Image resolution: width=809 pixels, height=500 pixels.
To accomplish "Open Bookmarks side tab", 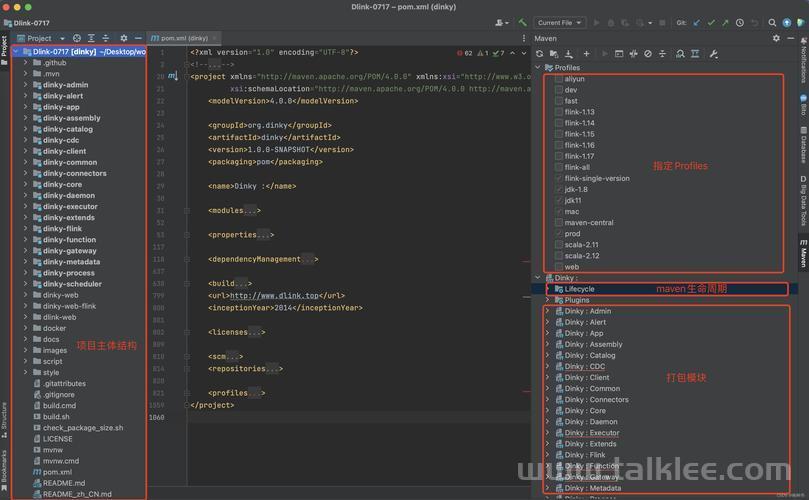I will [x=4, y=470].
